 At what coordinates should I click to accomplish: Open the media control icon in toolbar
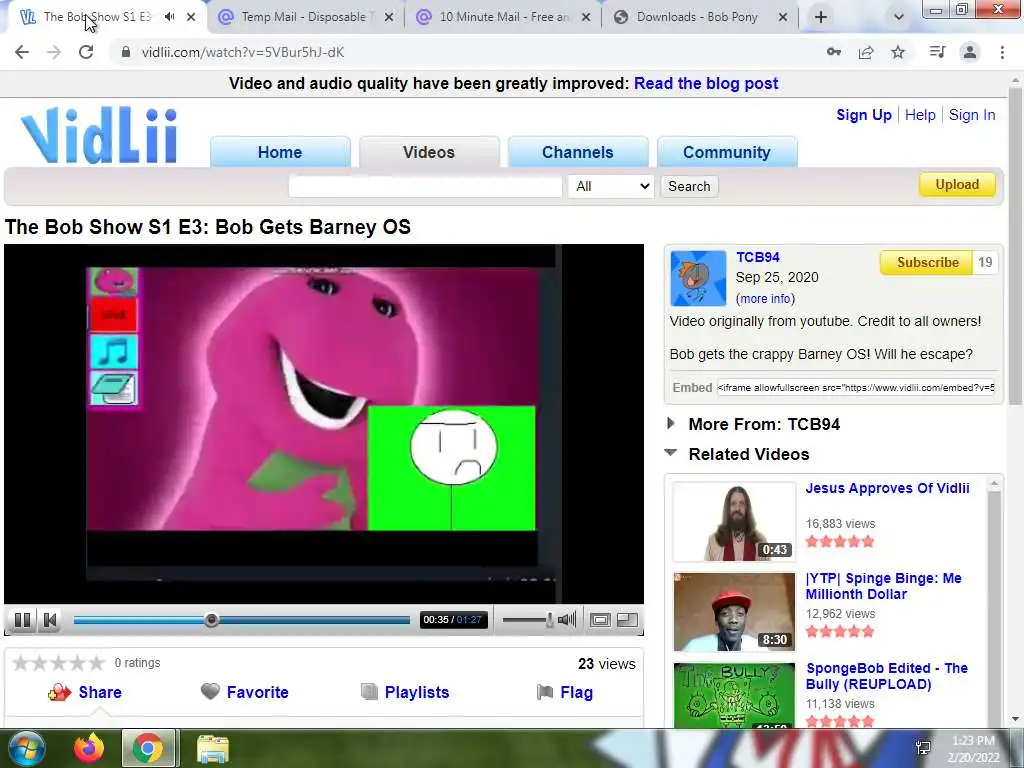pyautogui.click(x=937, y=52)
